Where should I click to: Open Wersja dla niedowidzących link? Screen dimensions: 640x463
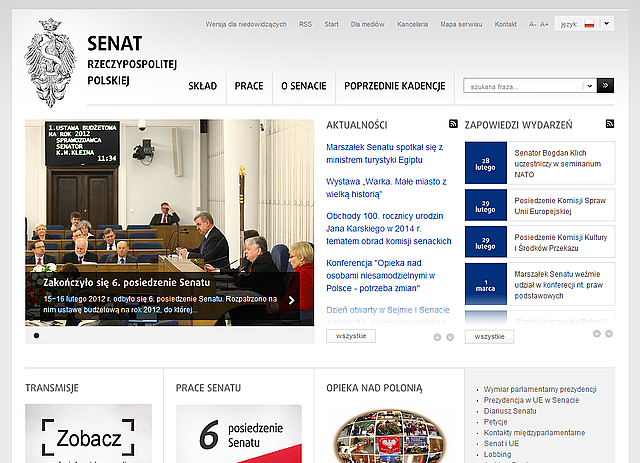(x=246, y=24)
